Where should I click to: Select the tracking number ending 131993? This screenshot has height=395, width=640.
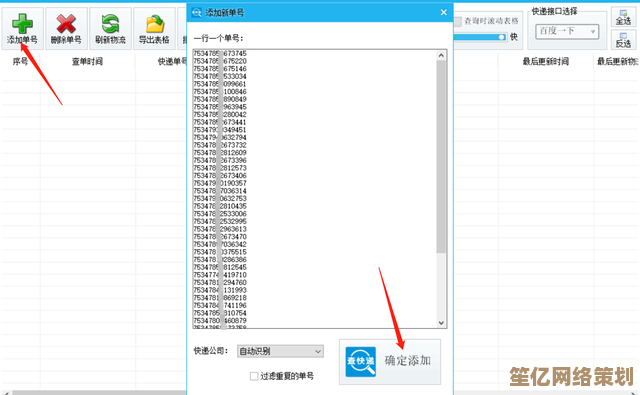(x=220, y=290)
